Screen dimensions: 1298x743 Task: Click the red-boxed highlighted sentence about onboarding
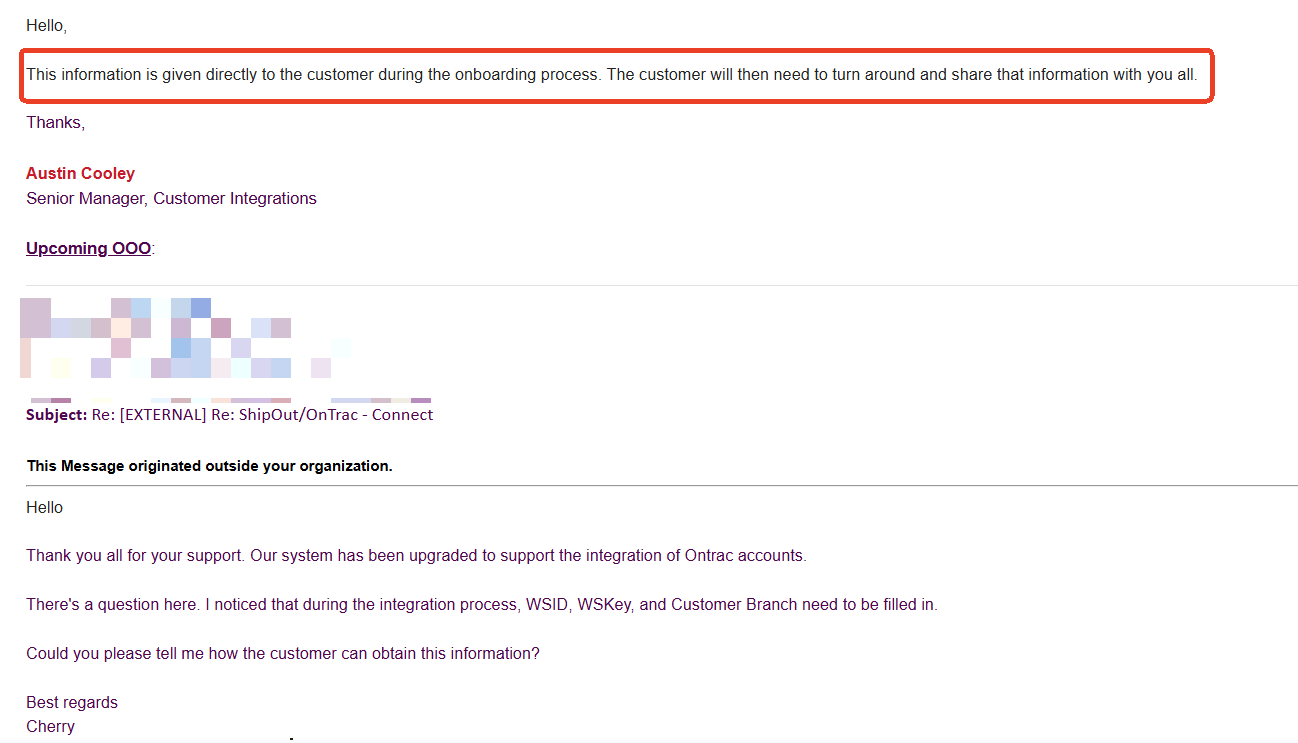612,75
